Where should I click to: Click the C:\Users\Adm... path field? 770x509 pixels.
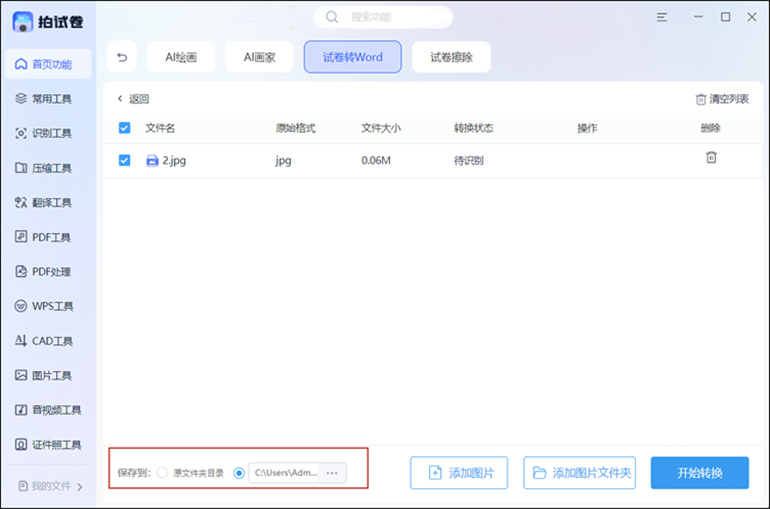285,473
